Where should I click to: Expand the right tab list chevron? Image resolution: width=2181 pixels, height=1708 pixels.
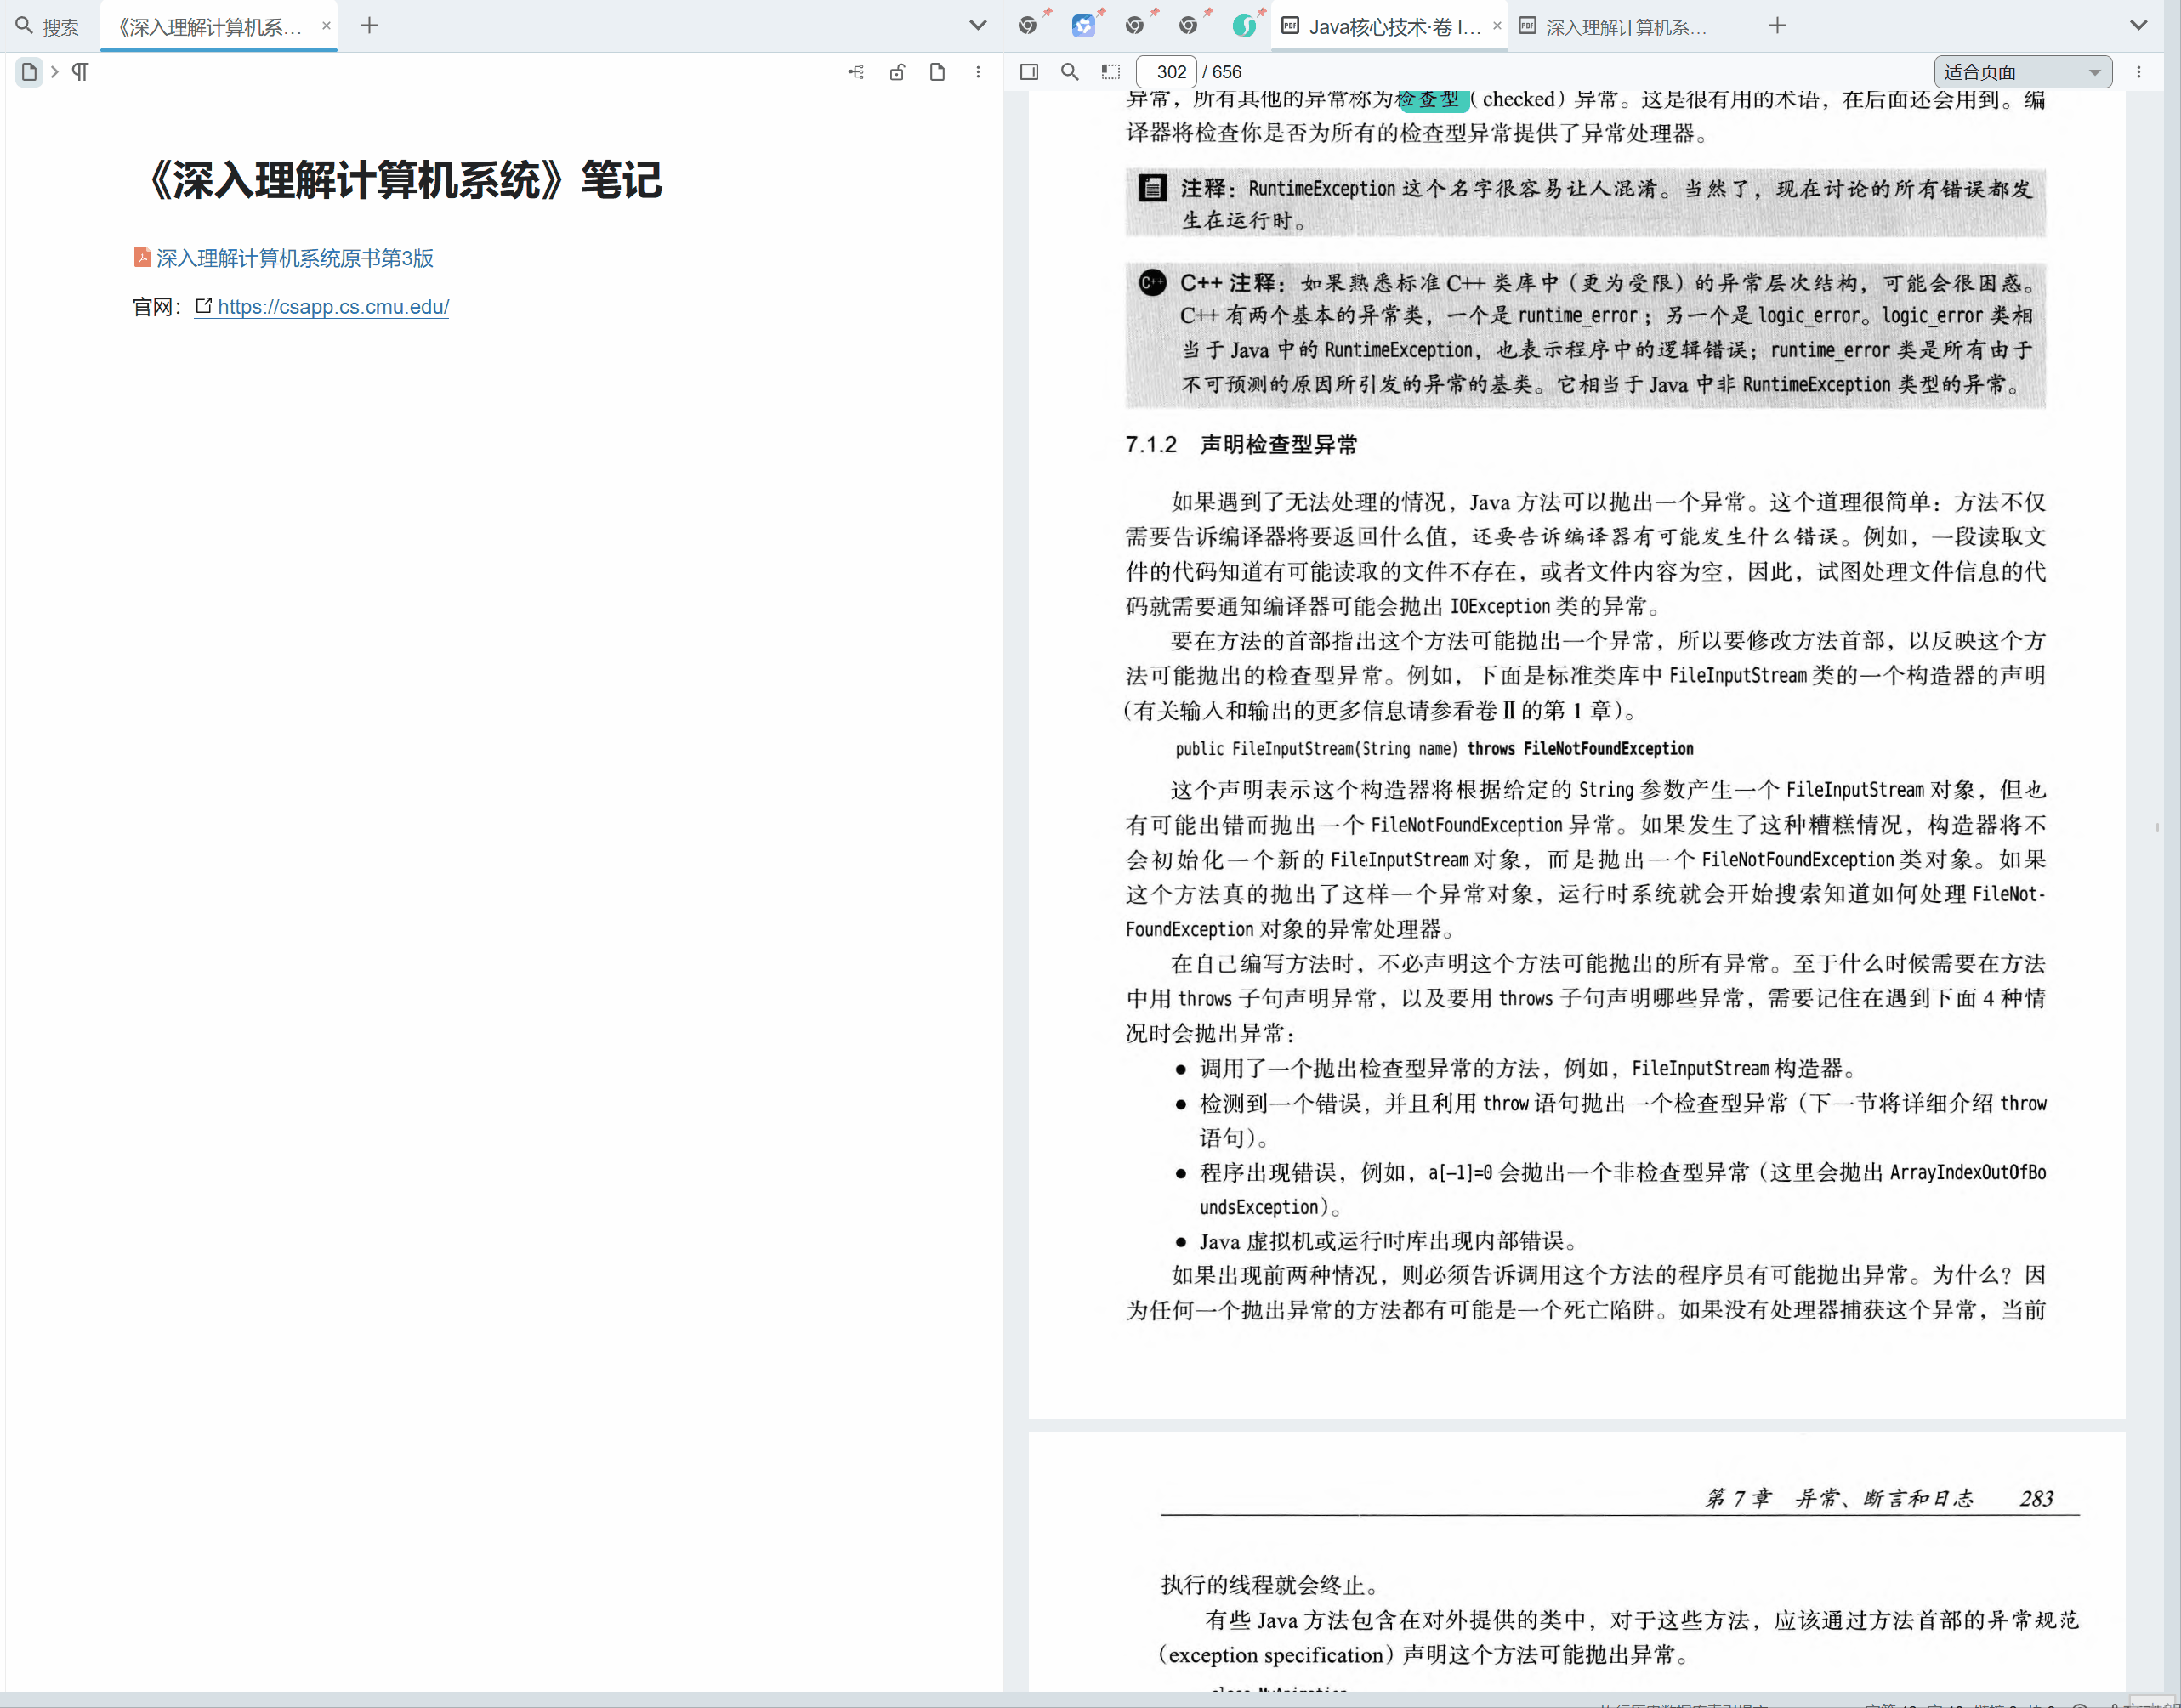point(2139,25)
